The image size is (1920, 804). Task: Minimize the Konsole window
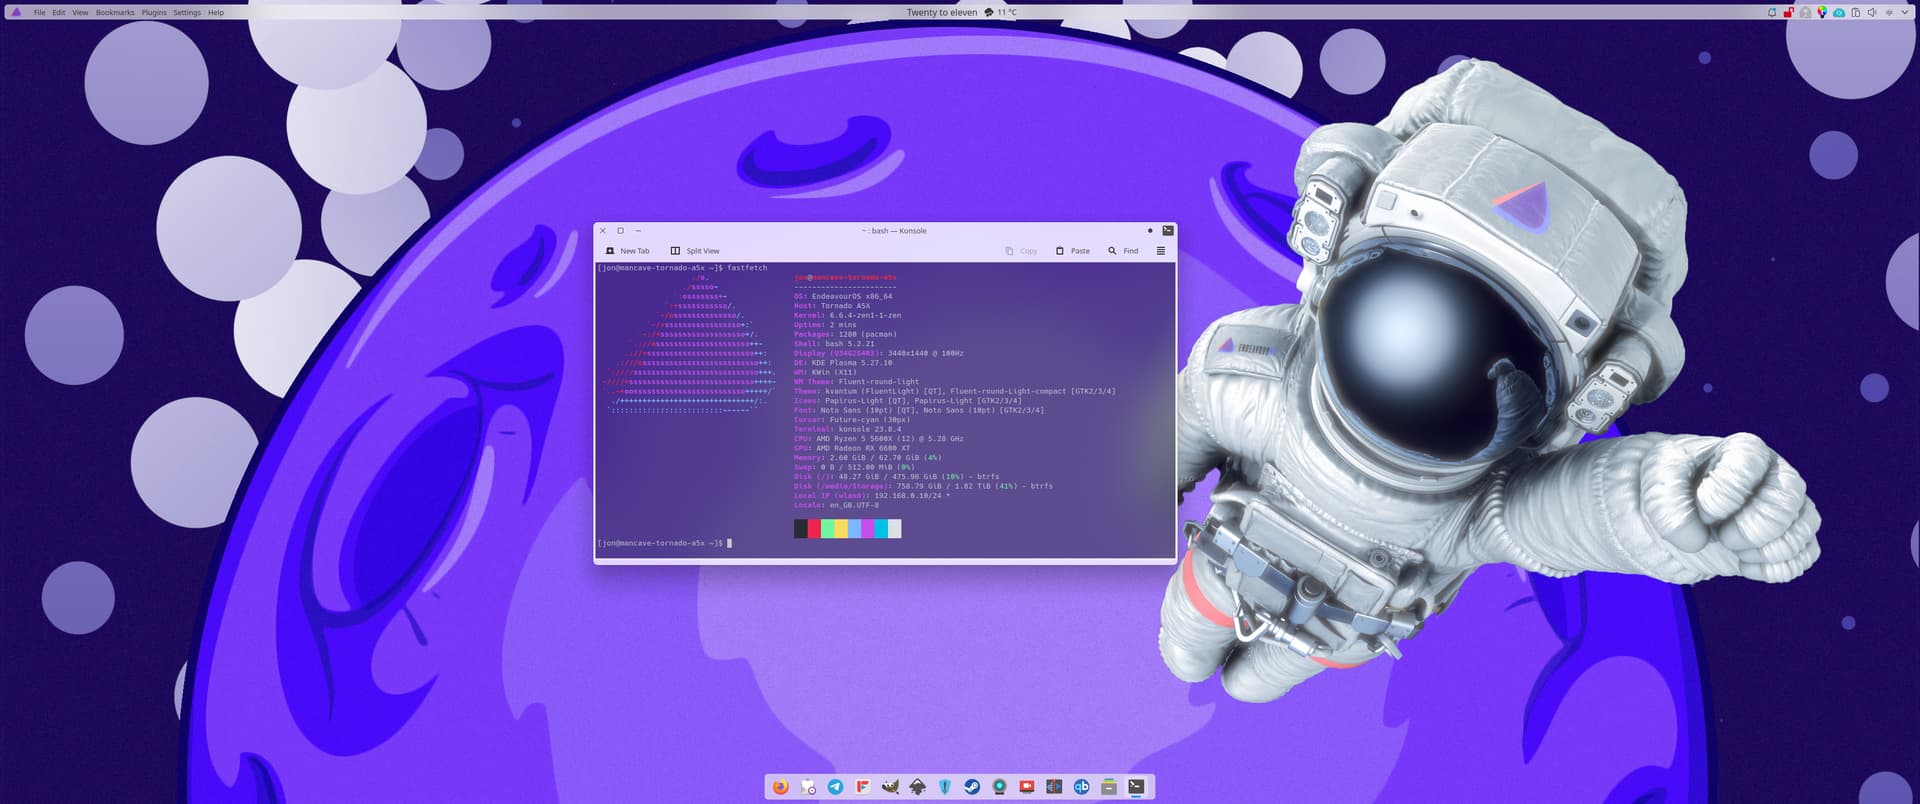pyautogui.click(x=639, y=231)
